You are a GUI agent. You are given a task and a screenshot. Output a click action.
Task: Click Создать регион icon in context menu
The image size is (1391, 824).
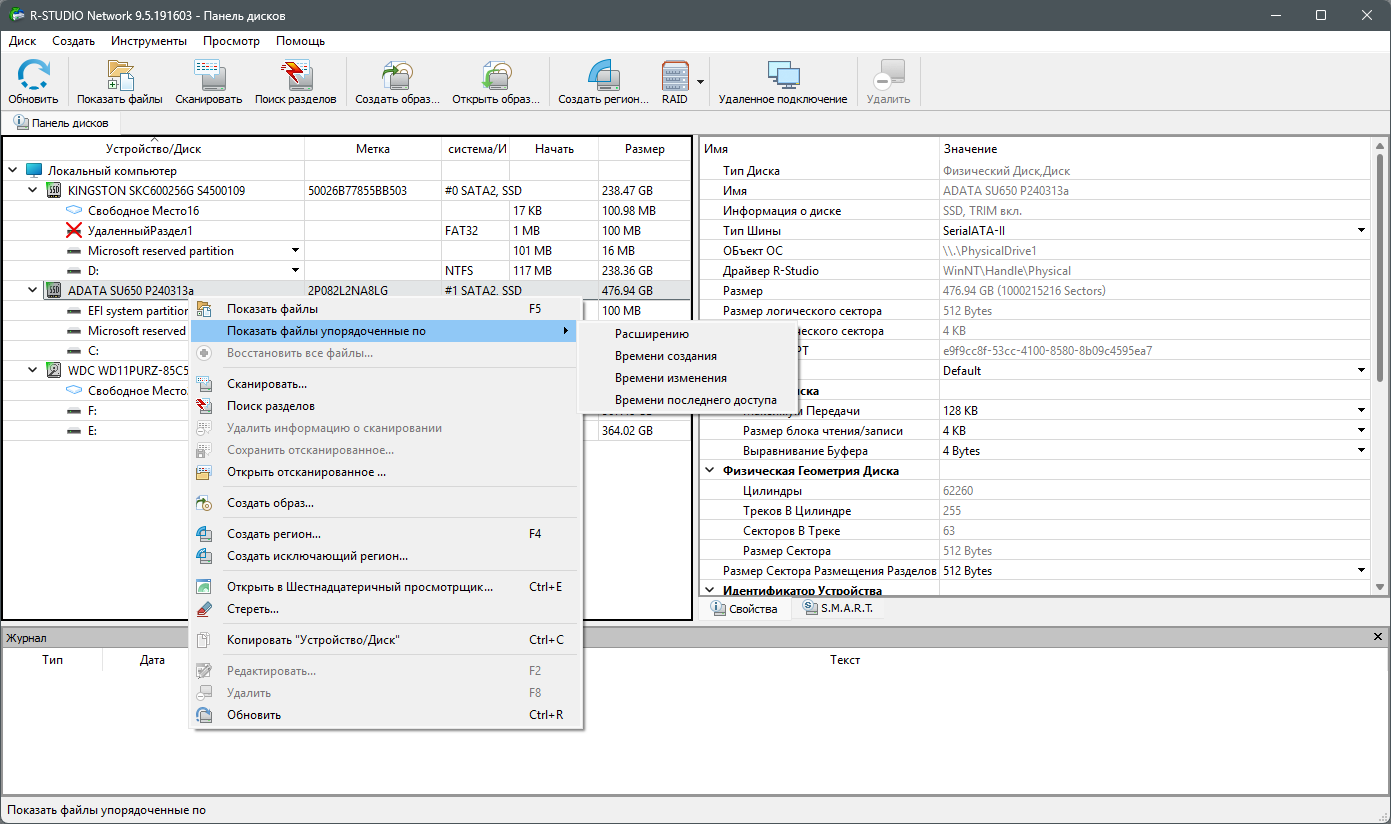(x=204, y=534)
